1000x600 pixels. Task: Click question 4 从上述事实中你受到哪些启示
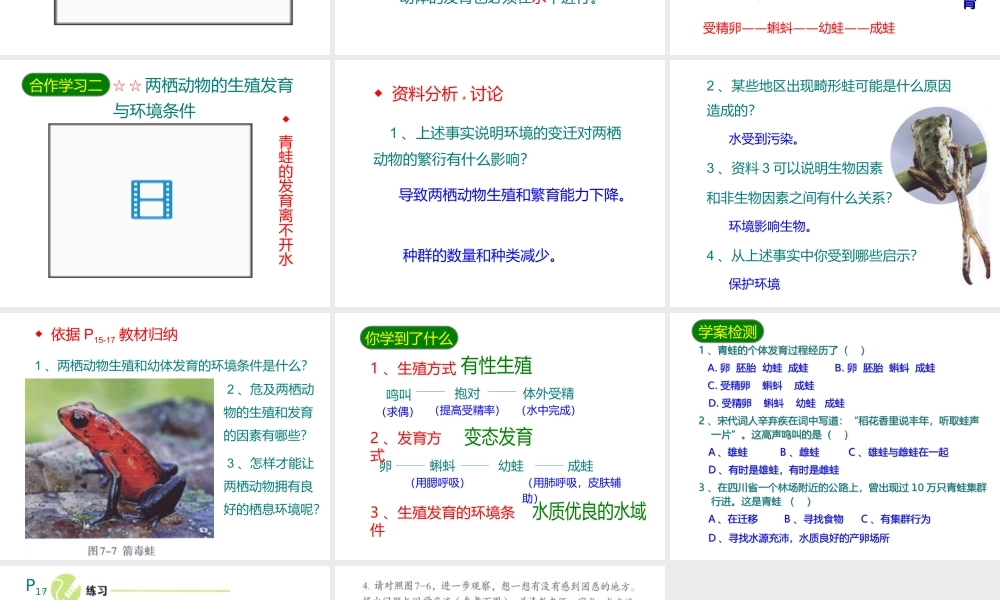pos(811,255)
